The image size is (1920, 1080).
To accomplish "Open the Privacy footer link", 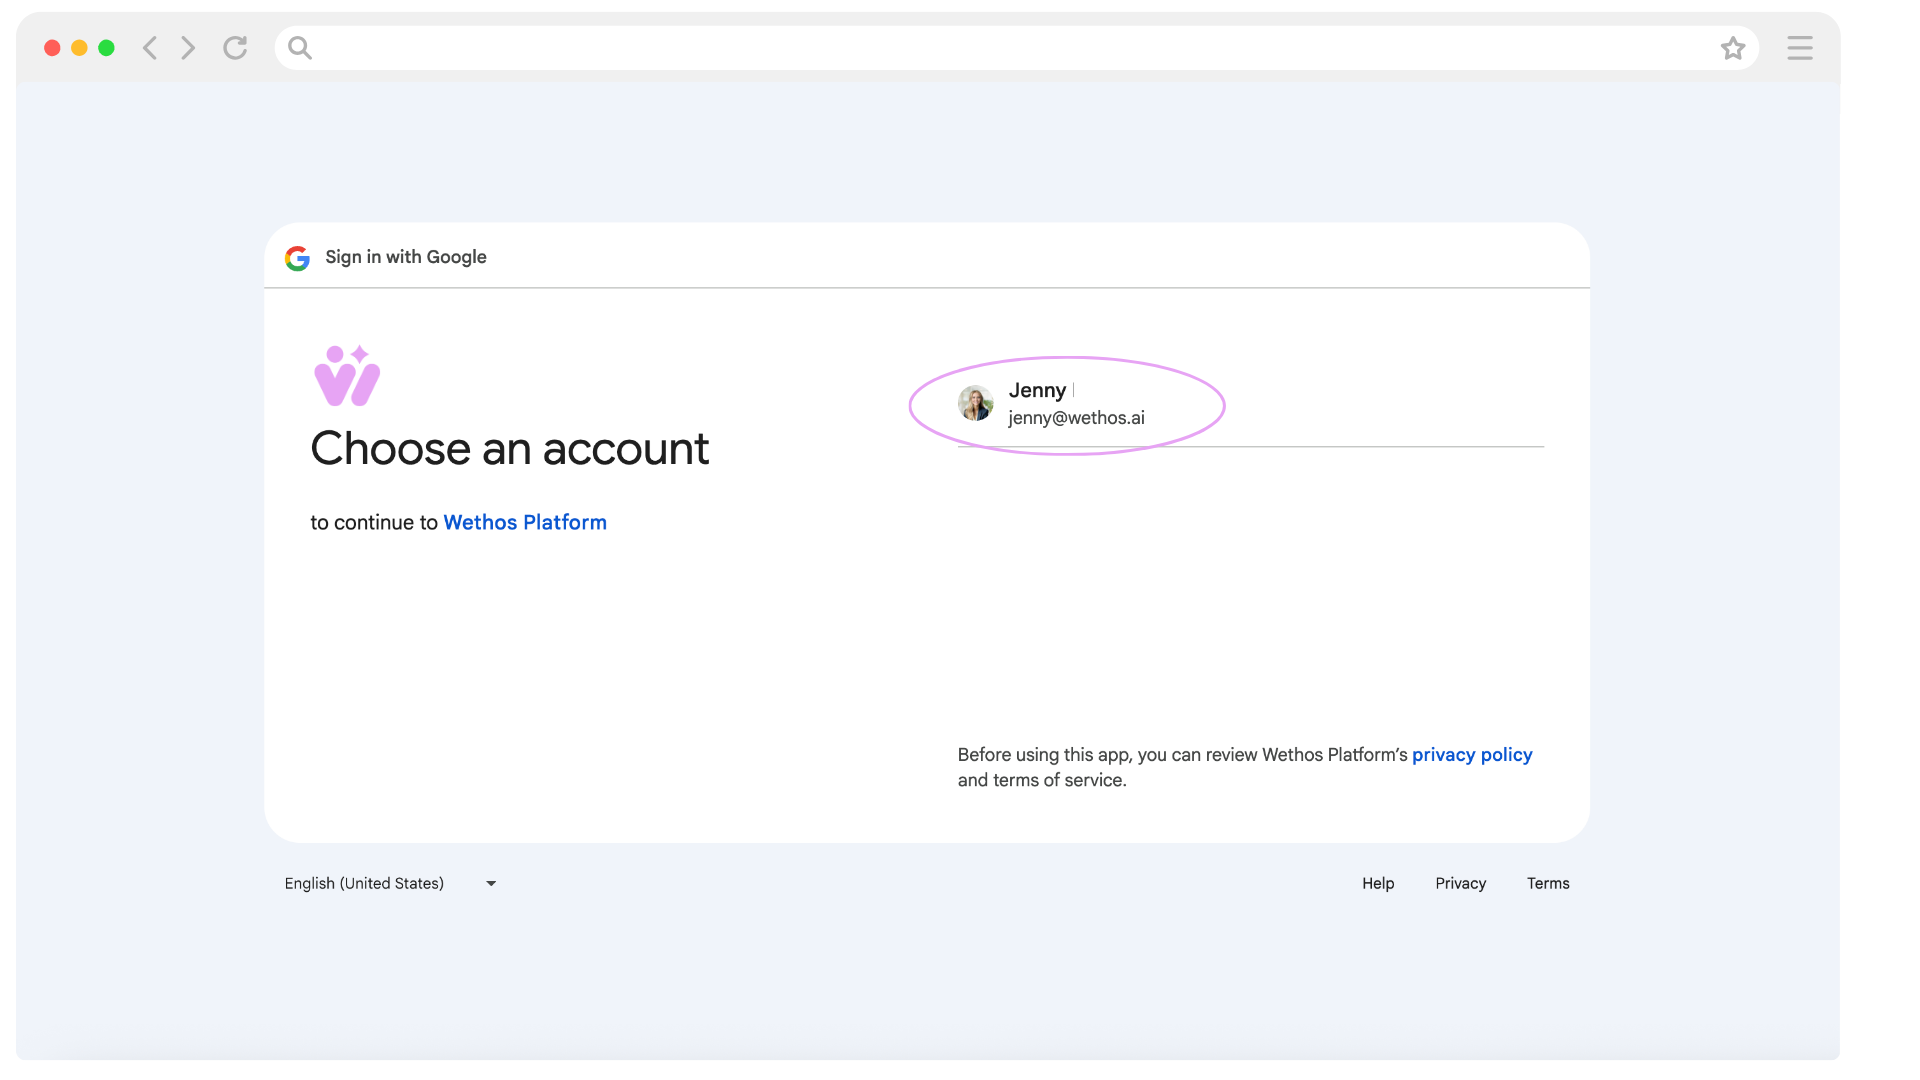I will pos(1461,883).
